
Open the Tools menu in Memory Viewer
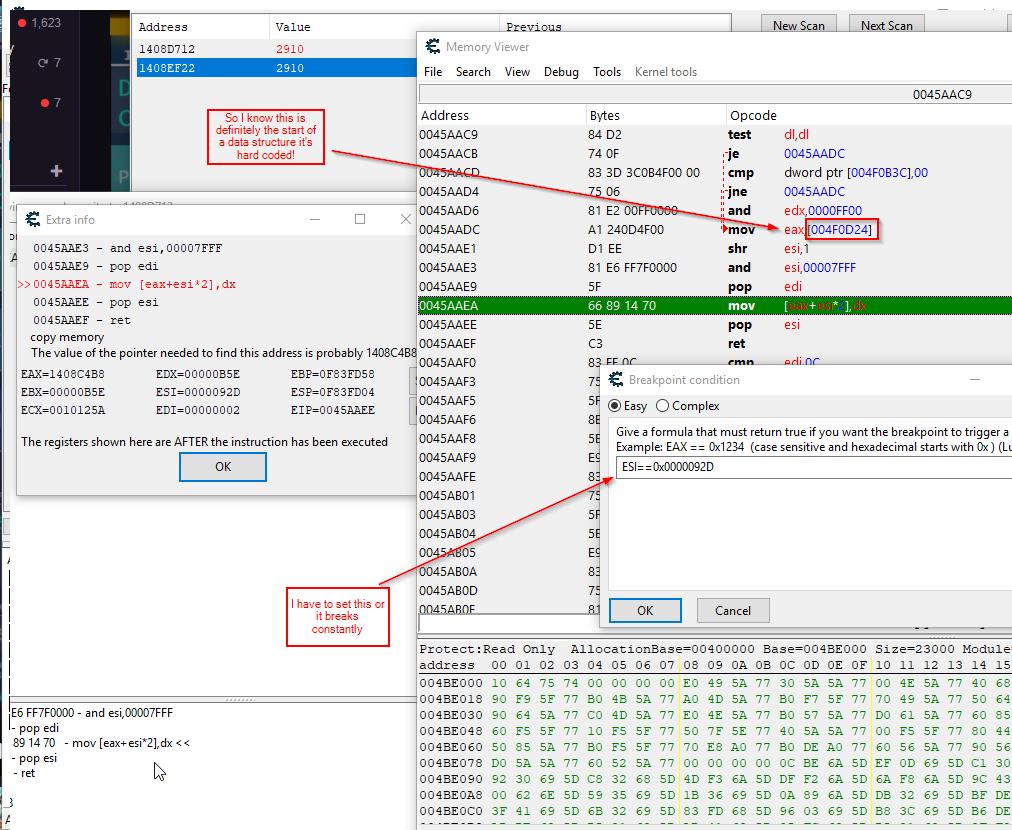607,72
